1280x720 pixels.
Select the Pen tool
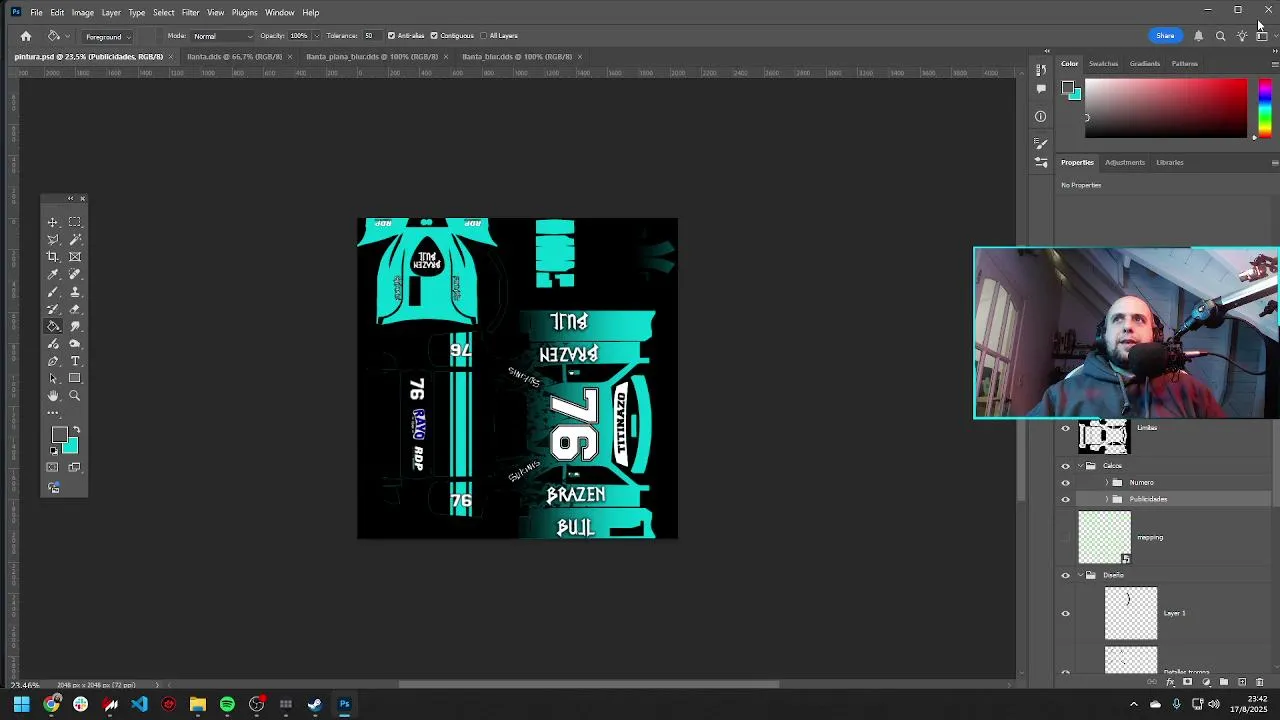click(x=53, y=361)
